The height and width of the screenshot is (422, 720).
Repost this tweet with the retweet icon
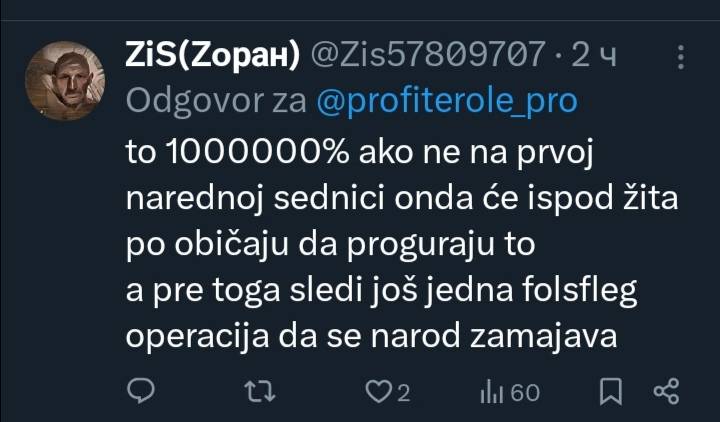click(x=260, y=392)
